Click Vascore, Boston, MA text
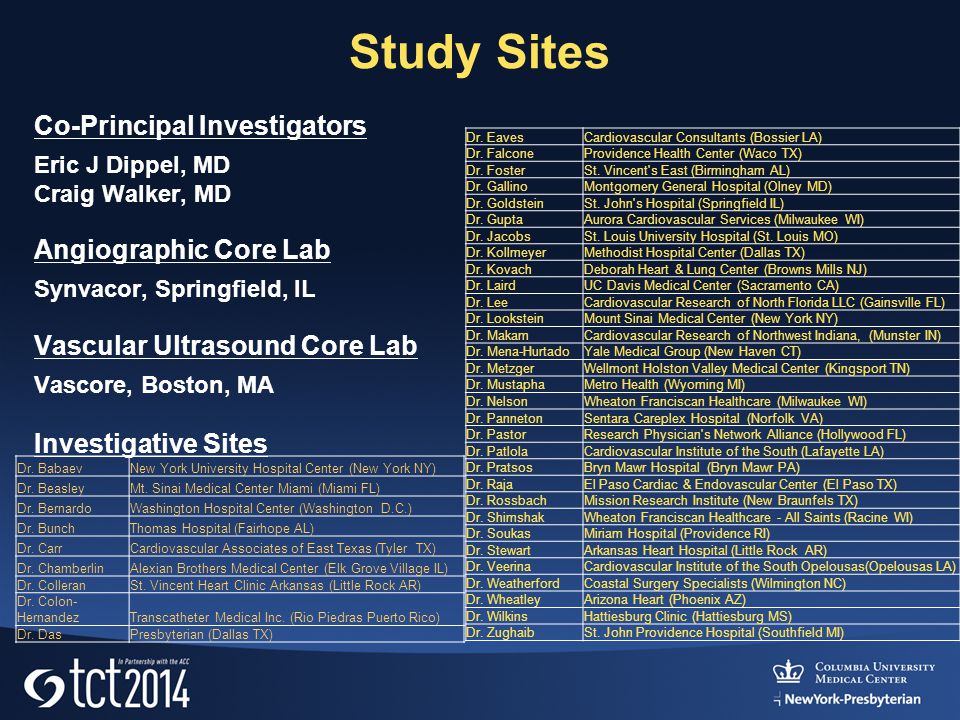 154,385
